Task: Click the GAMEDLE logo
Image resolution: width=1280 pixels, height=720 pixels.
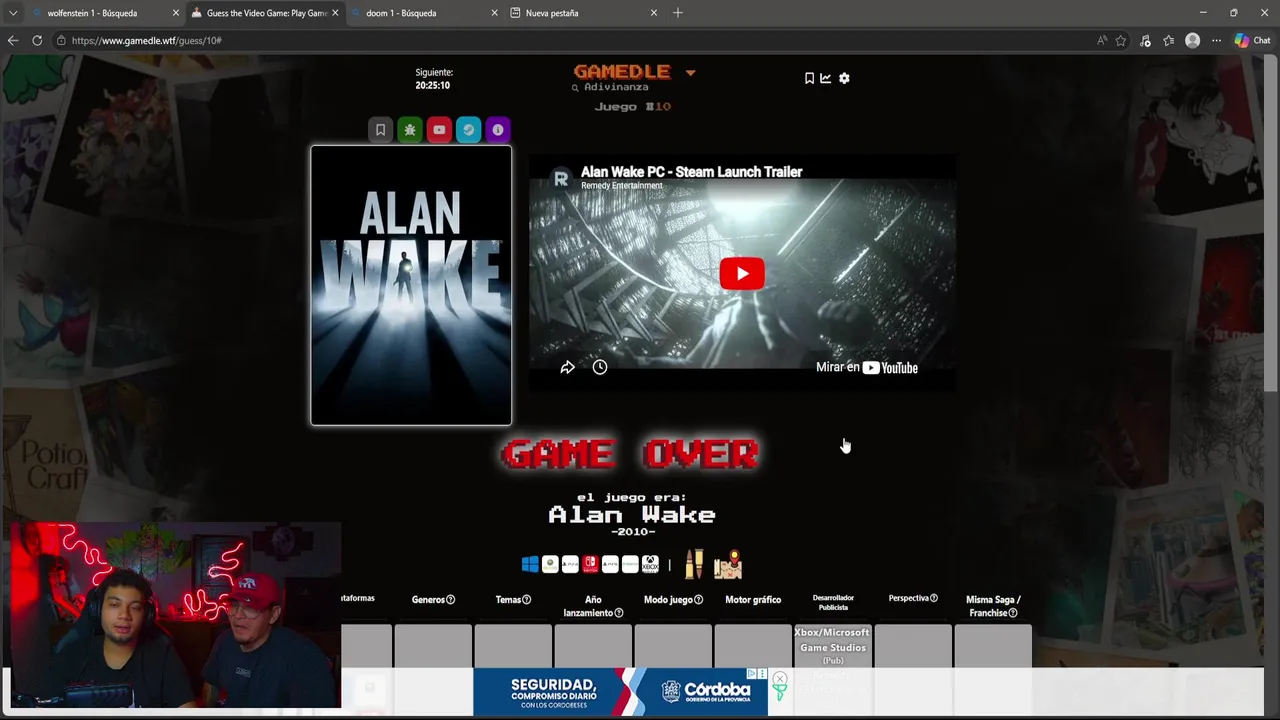Action: click(622, 71)
